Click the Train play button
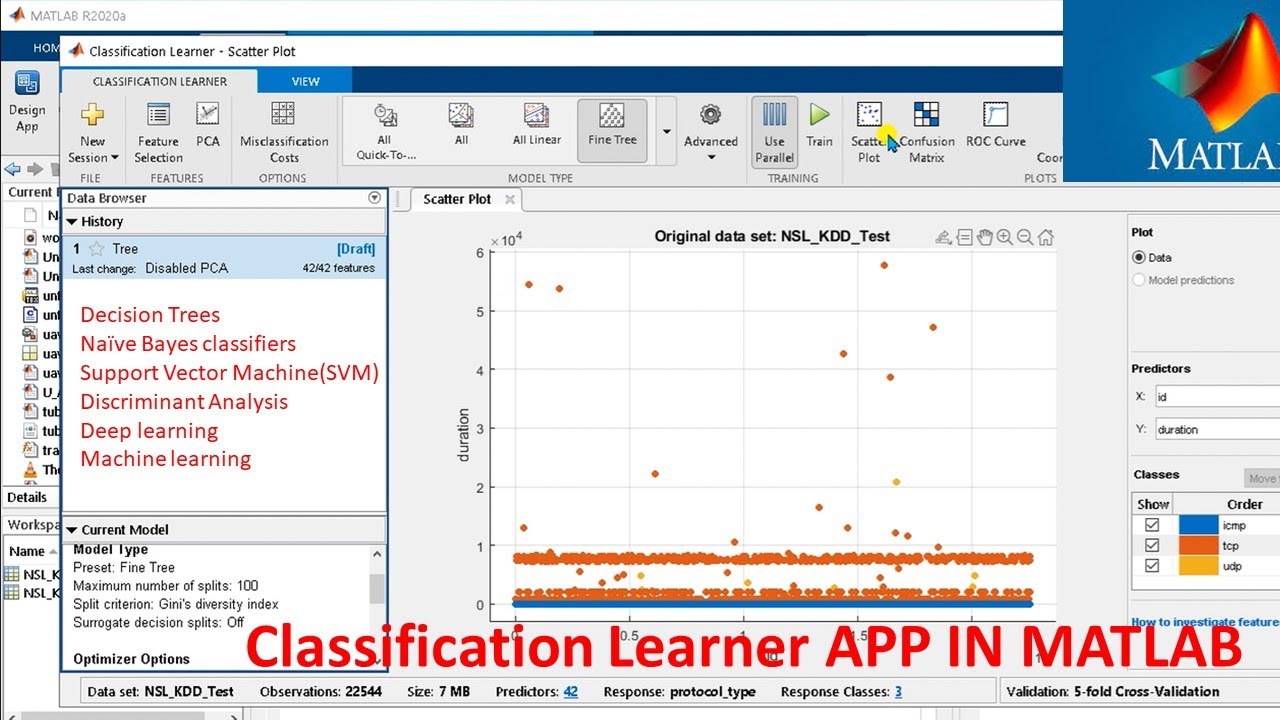Viewport: 1280px width, 720px height. 819,125
